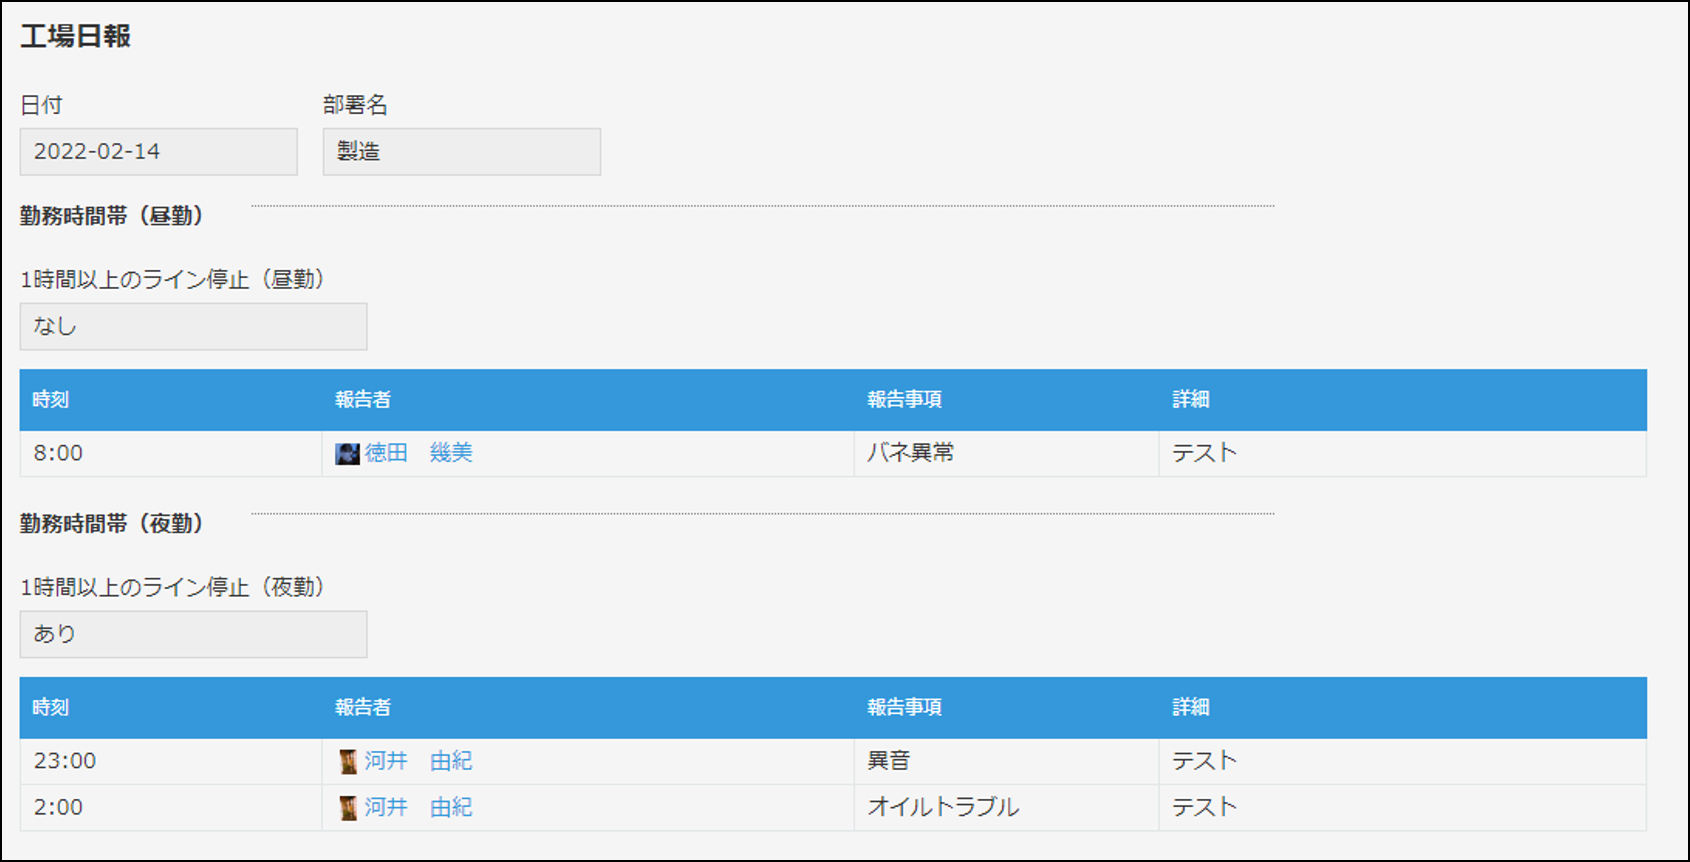
Task: Open 河井 由紀 link in 異音 row
Action: coord(418,761)
